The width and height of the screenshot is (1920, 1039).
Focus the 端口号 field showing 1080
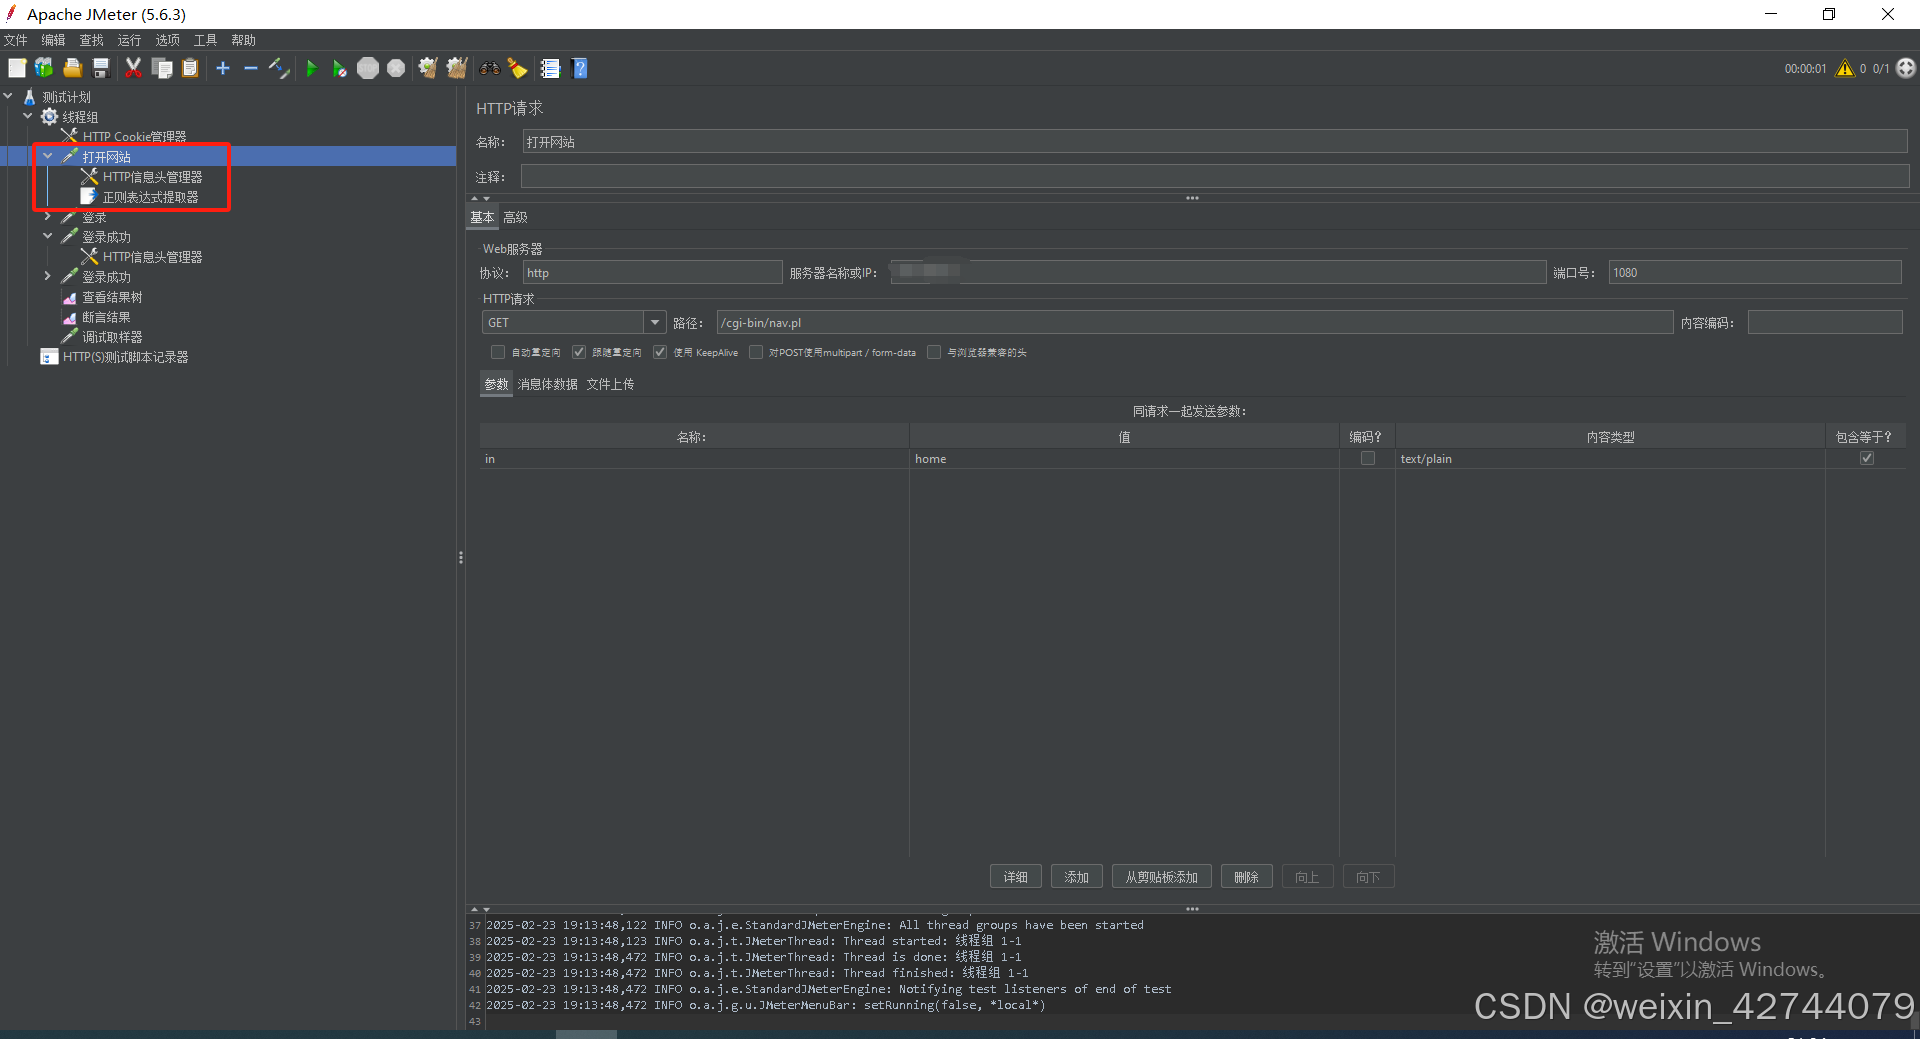point(1755,272)
